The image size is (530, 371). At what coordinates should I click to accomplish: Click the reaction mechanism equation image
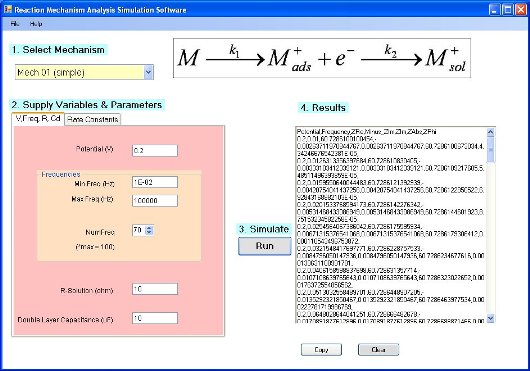tap(322, 58)
